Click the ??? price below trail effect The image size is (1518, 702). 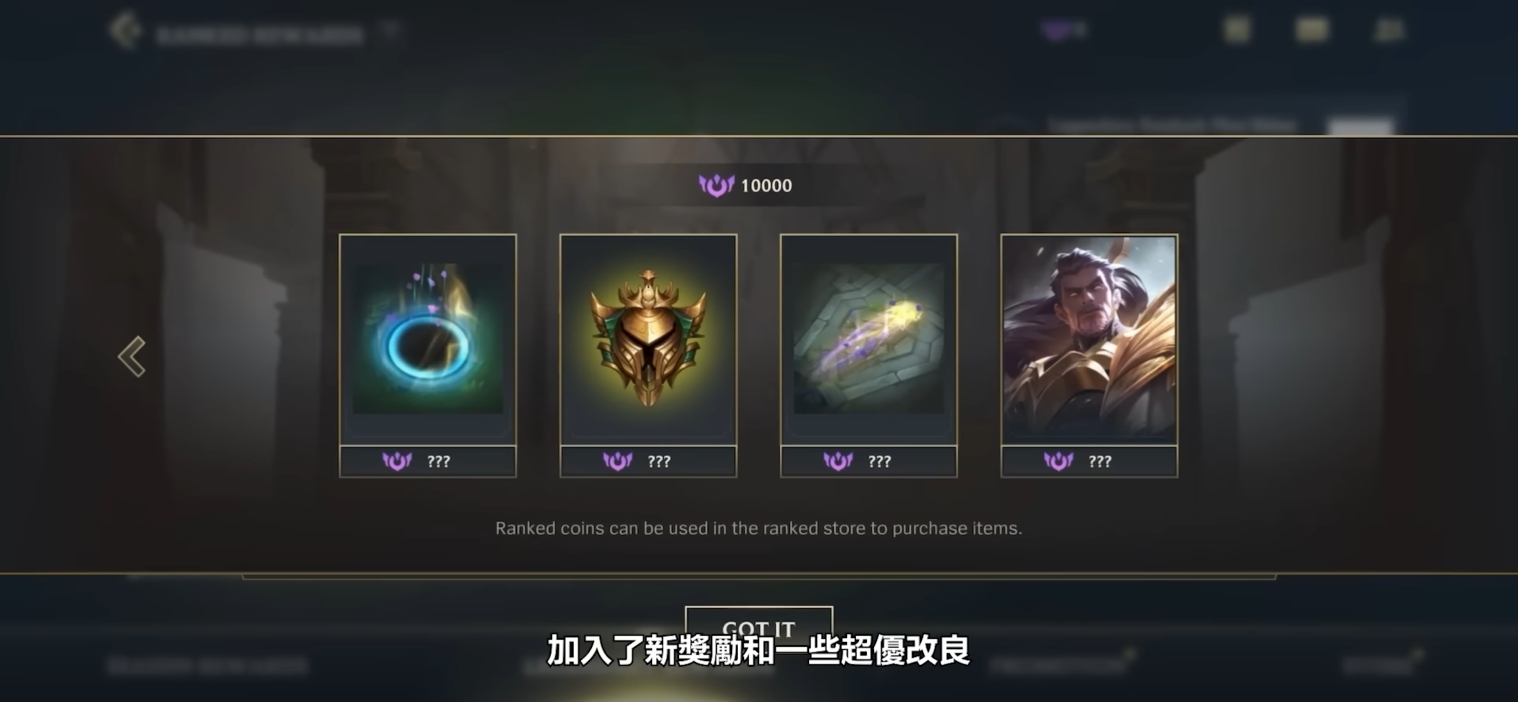point(879,461)
